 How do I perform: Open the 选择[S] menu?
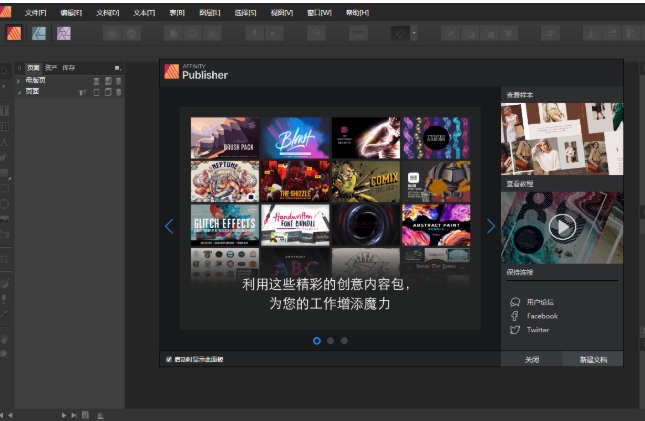pyautogui.click(x=245, y=13)
